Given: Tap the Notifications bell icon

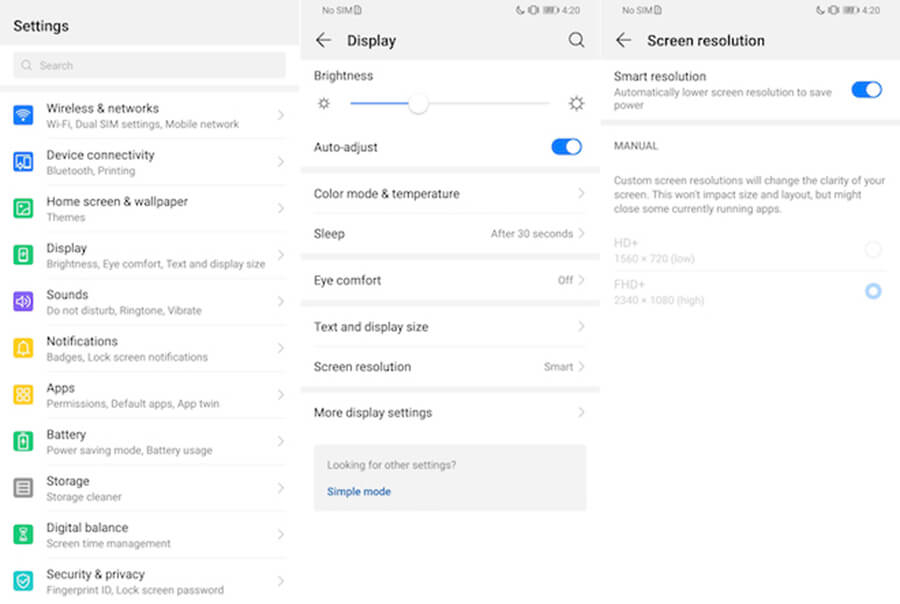Looking at the screenshot, I should (x=23, y=348).
